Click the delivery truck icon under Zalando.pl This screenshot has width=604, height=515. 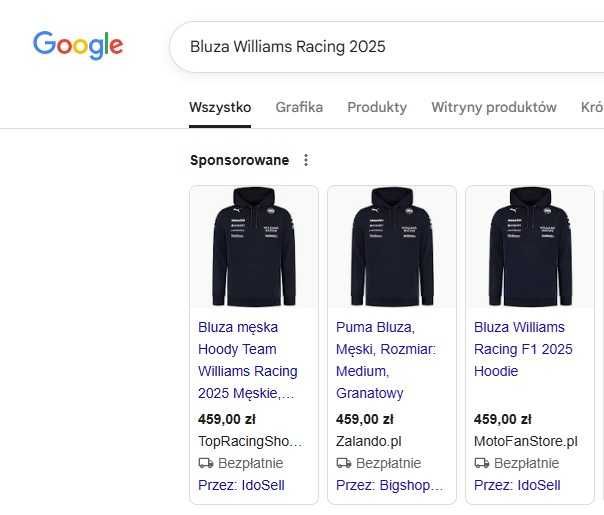click(343, 463)
